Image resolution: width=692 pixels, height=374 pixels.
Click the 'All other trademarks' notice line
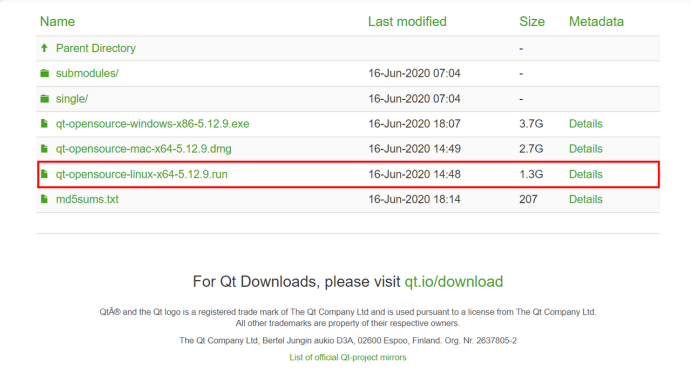click(348, 323)
